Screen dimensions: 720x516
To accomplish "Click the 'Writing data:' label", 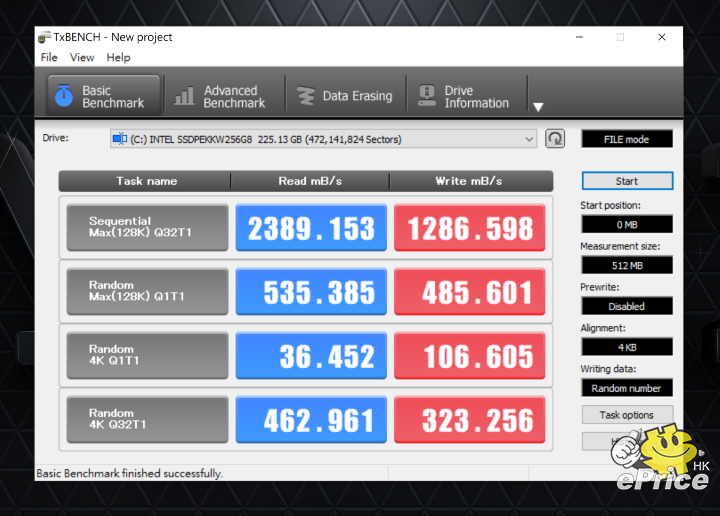I will tap(608, 369).
